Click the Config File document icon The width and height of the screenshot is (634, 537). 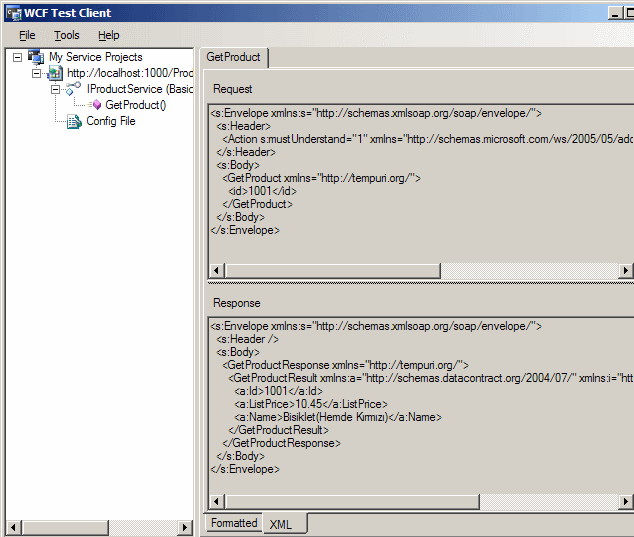74,122
